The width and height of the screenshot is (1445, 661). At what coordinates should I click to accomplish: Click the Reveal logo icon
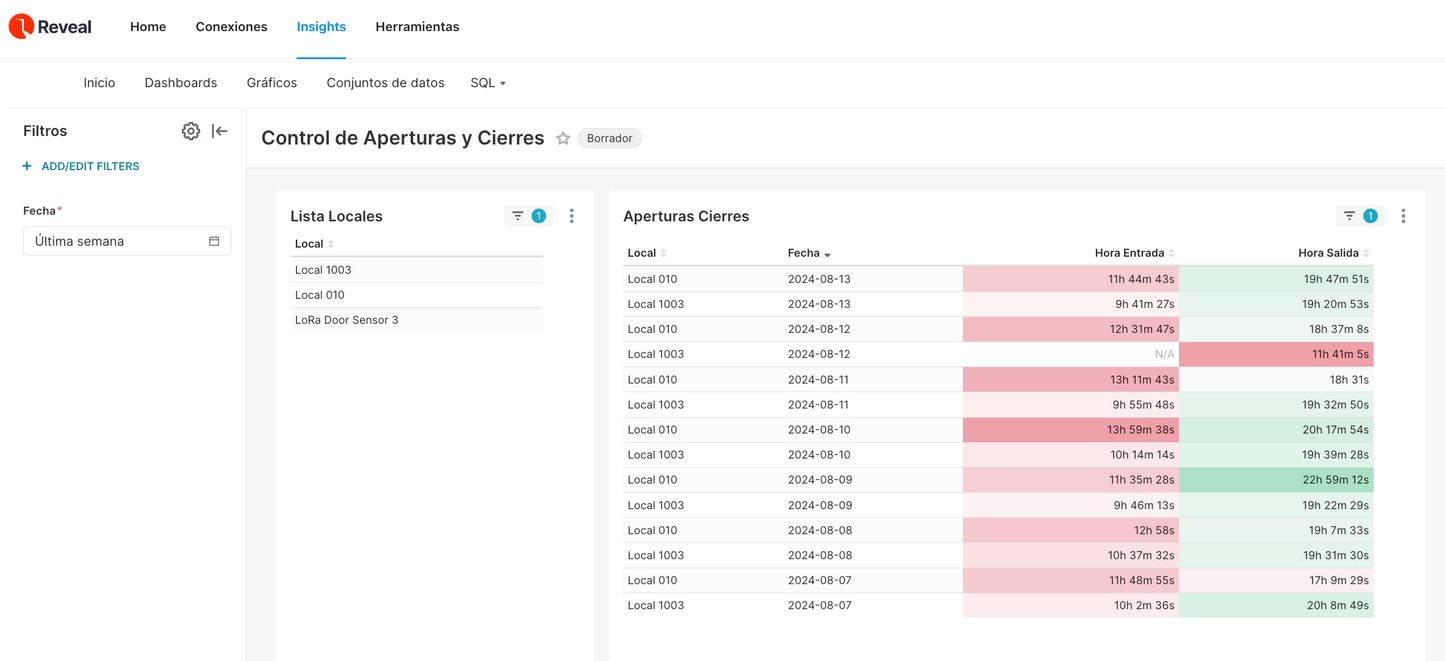(21, 27)
